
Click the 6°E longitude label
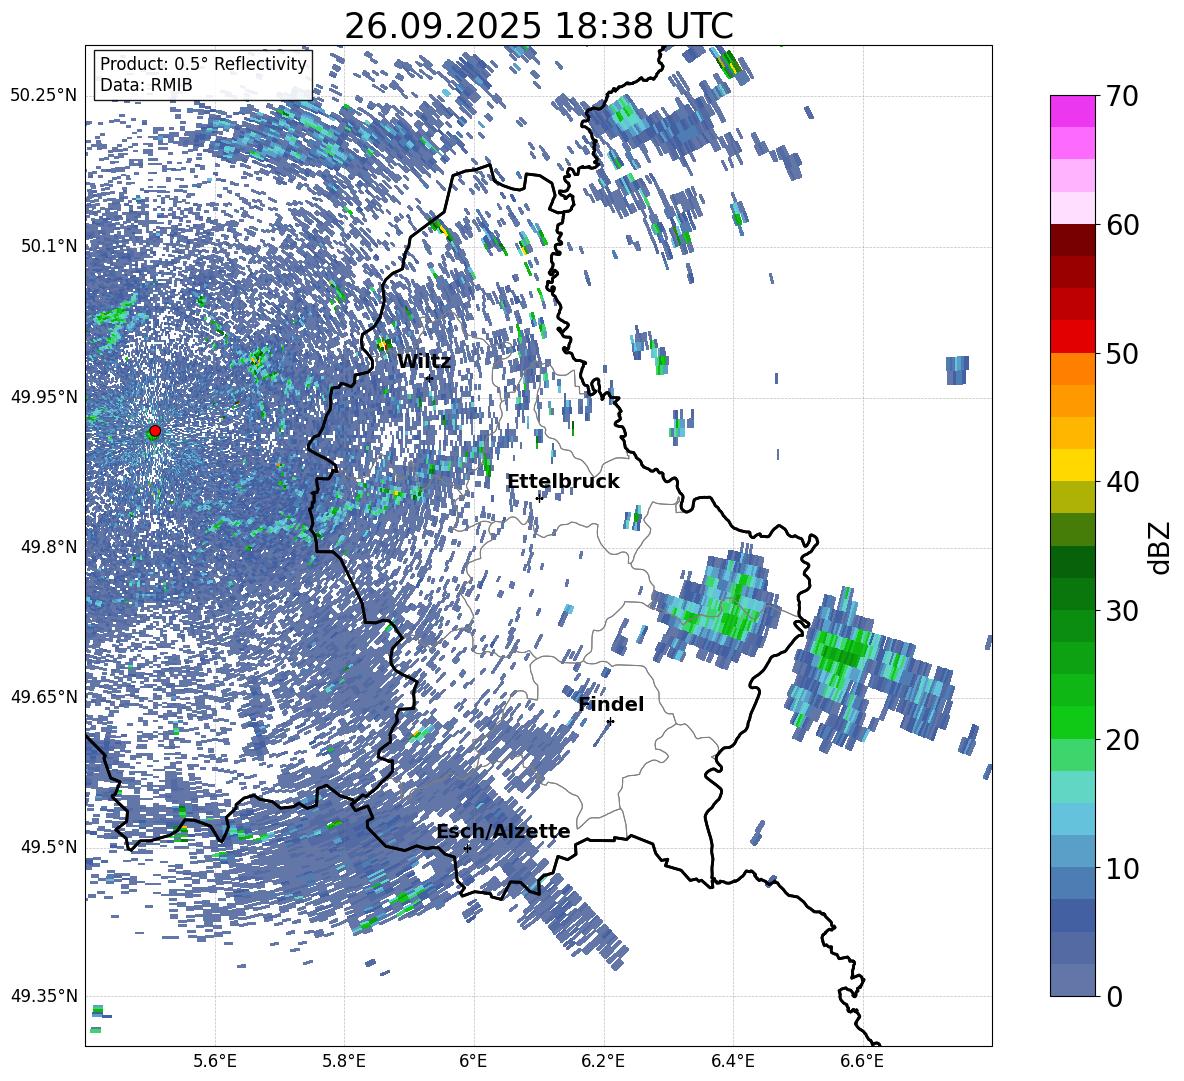coord(473,1061)
